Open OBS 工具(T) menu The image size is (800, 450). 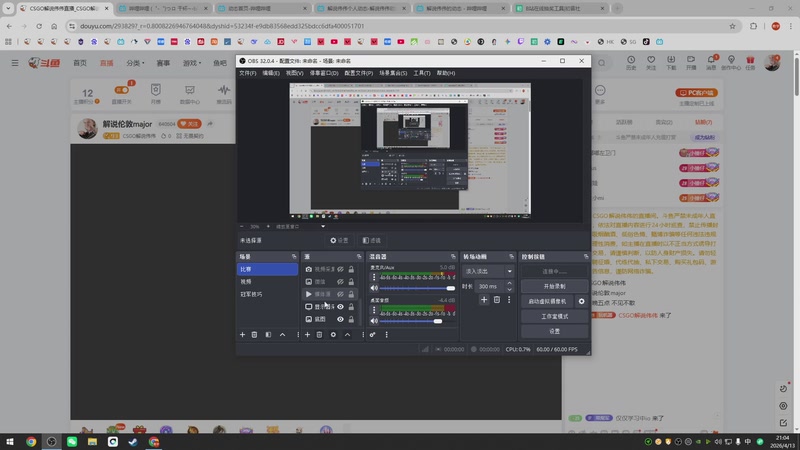[x=422, y=73]
